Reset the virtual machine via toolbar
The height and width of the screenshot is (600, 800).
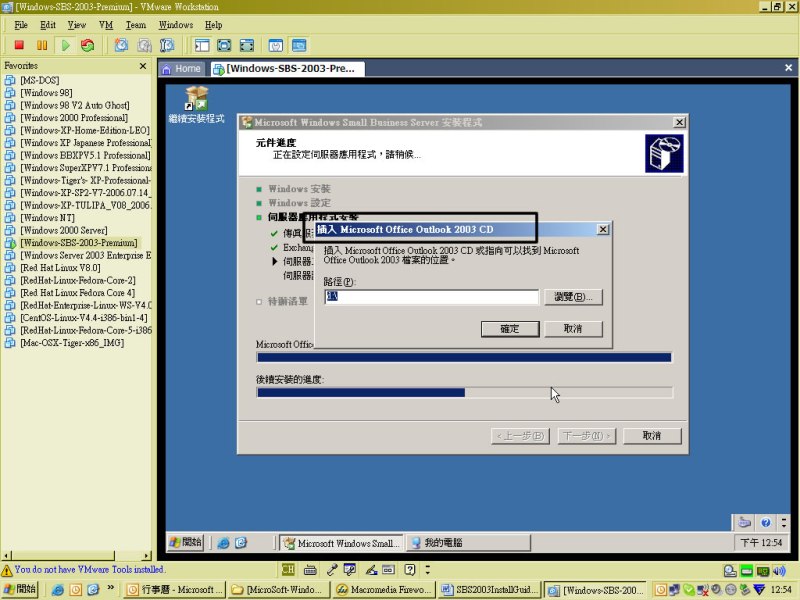(88, 45)
